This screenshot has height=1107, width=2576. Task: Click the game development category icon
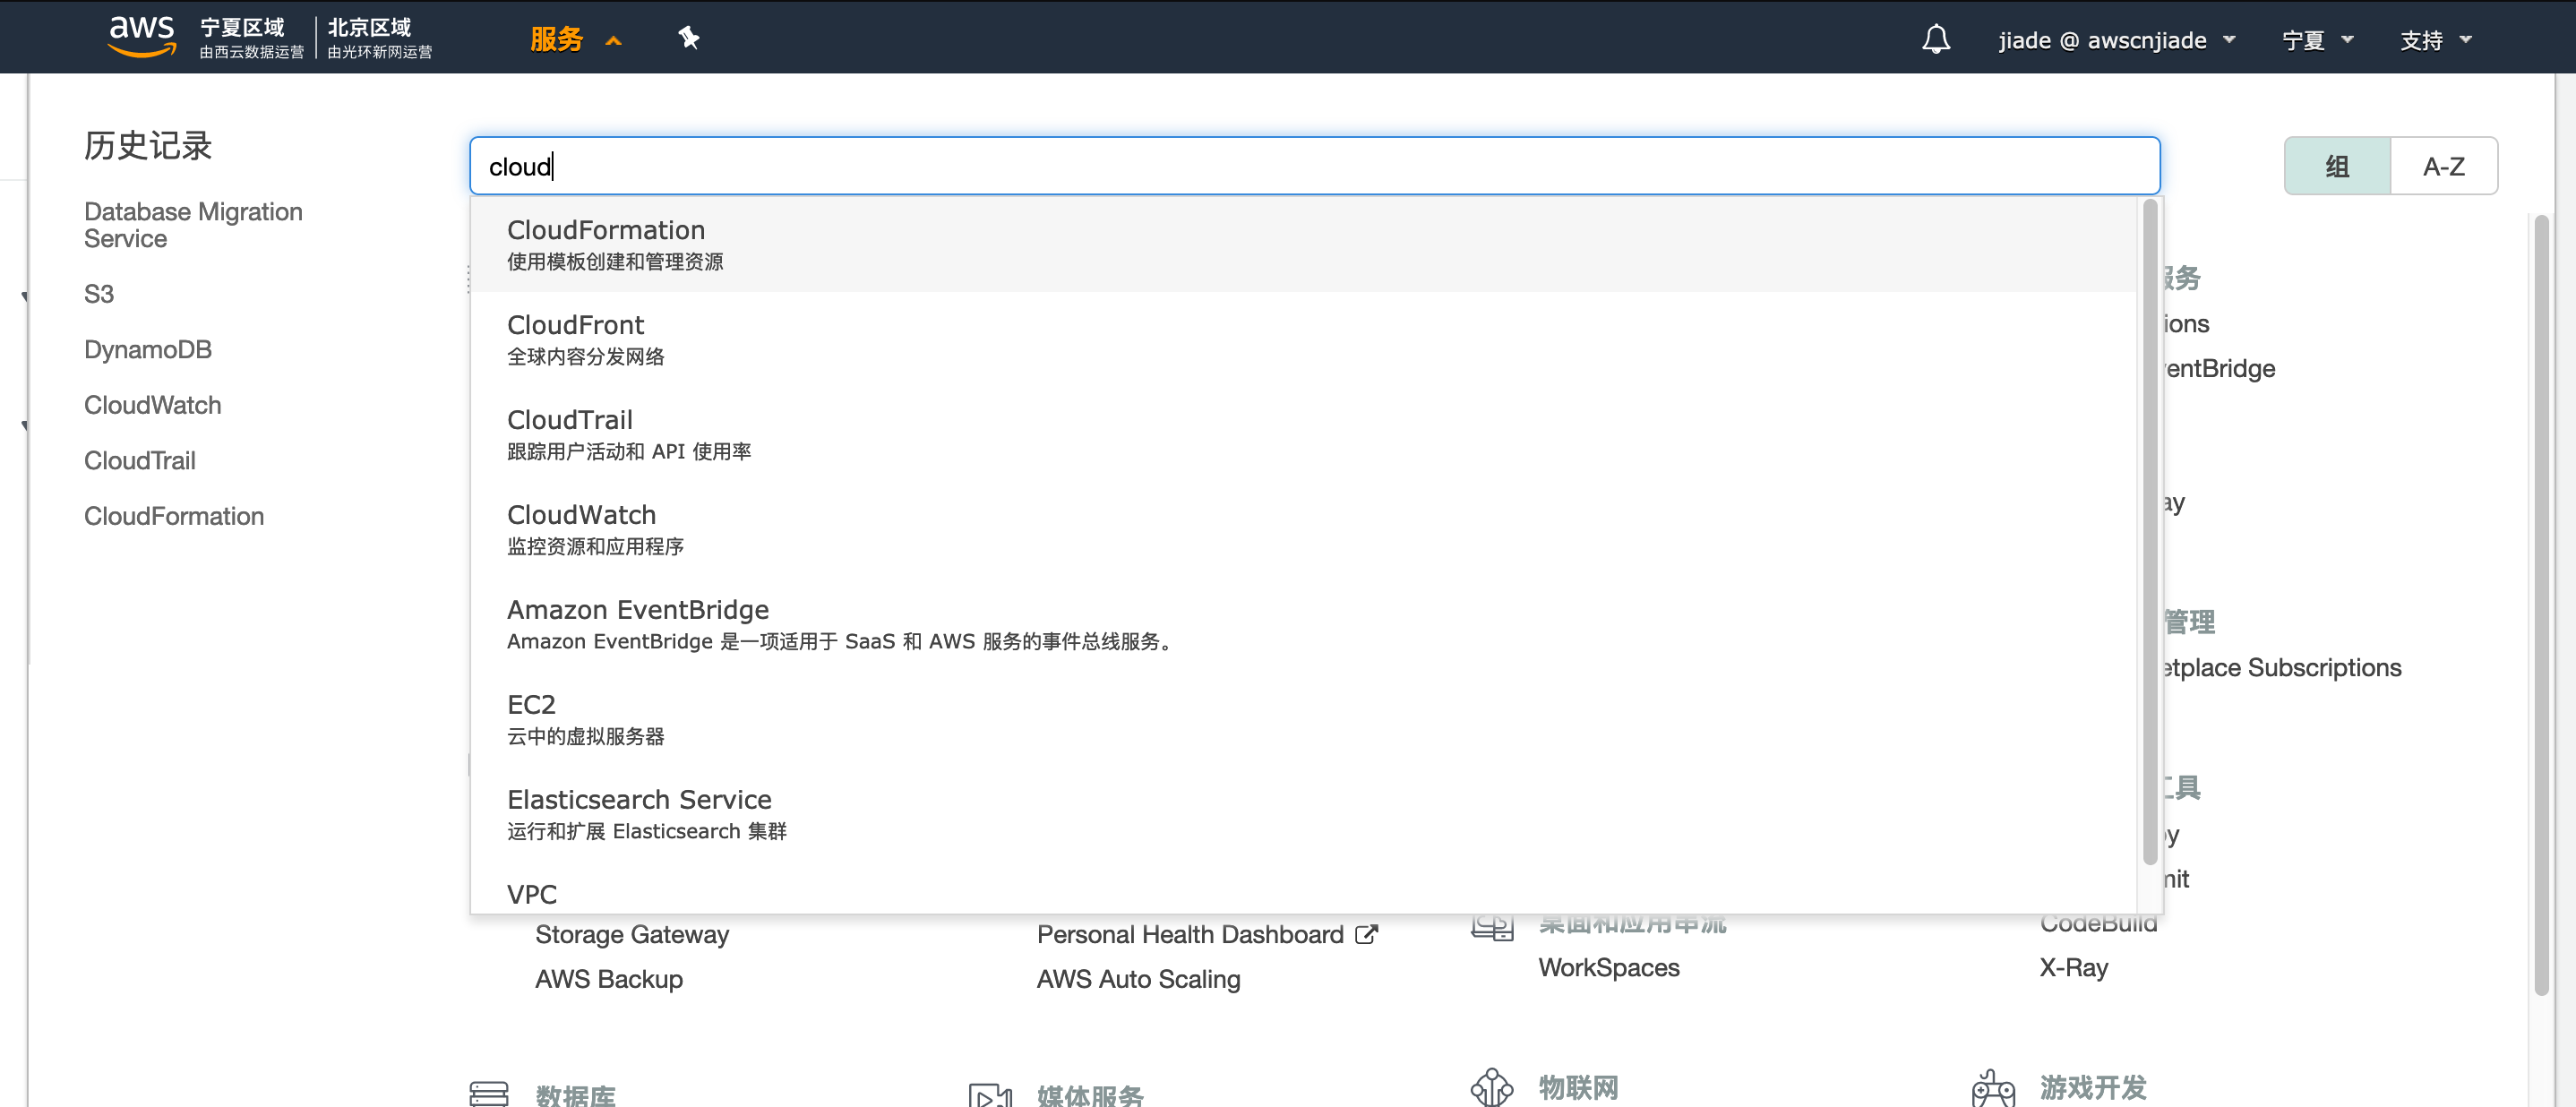point(1992,1088)
